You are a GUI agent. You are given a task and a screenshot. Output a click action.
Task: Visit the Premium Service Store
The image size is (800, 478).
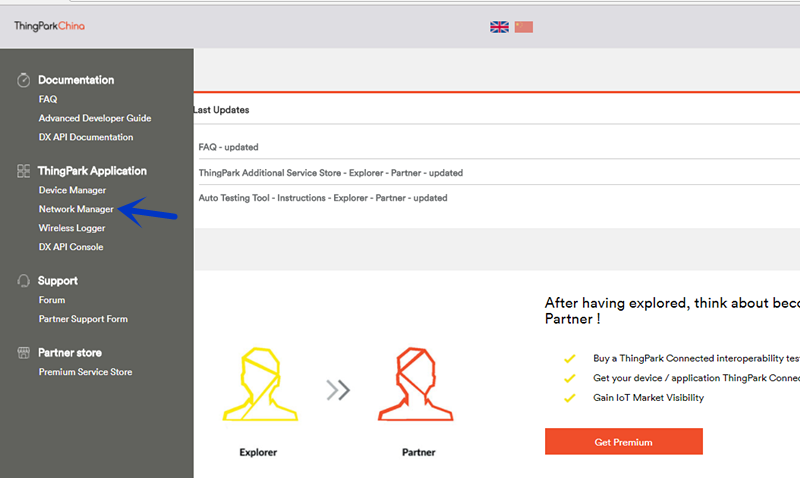pyautogui.click(x=85, y=372)
